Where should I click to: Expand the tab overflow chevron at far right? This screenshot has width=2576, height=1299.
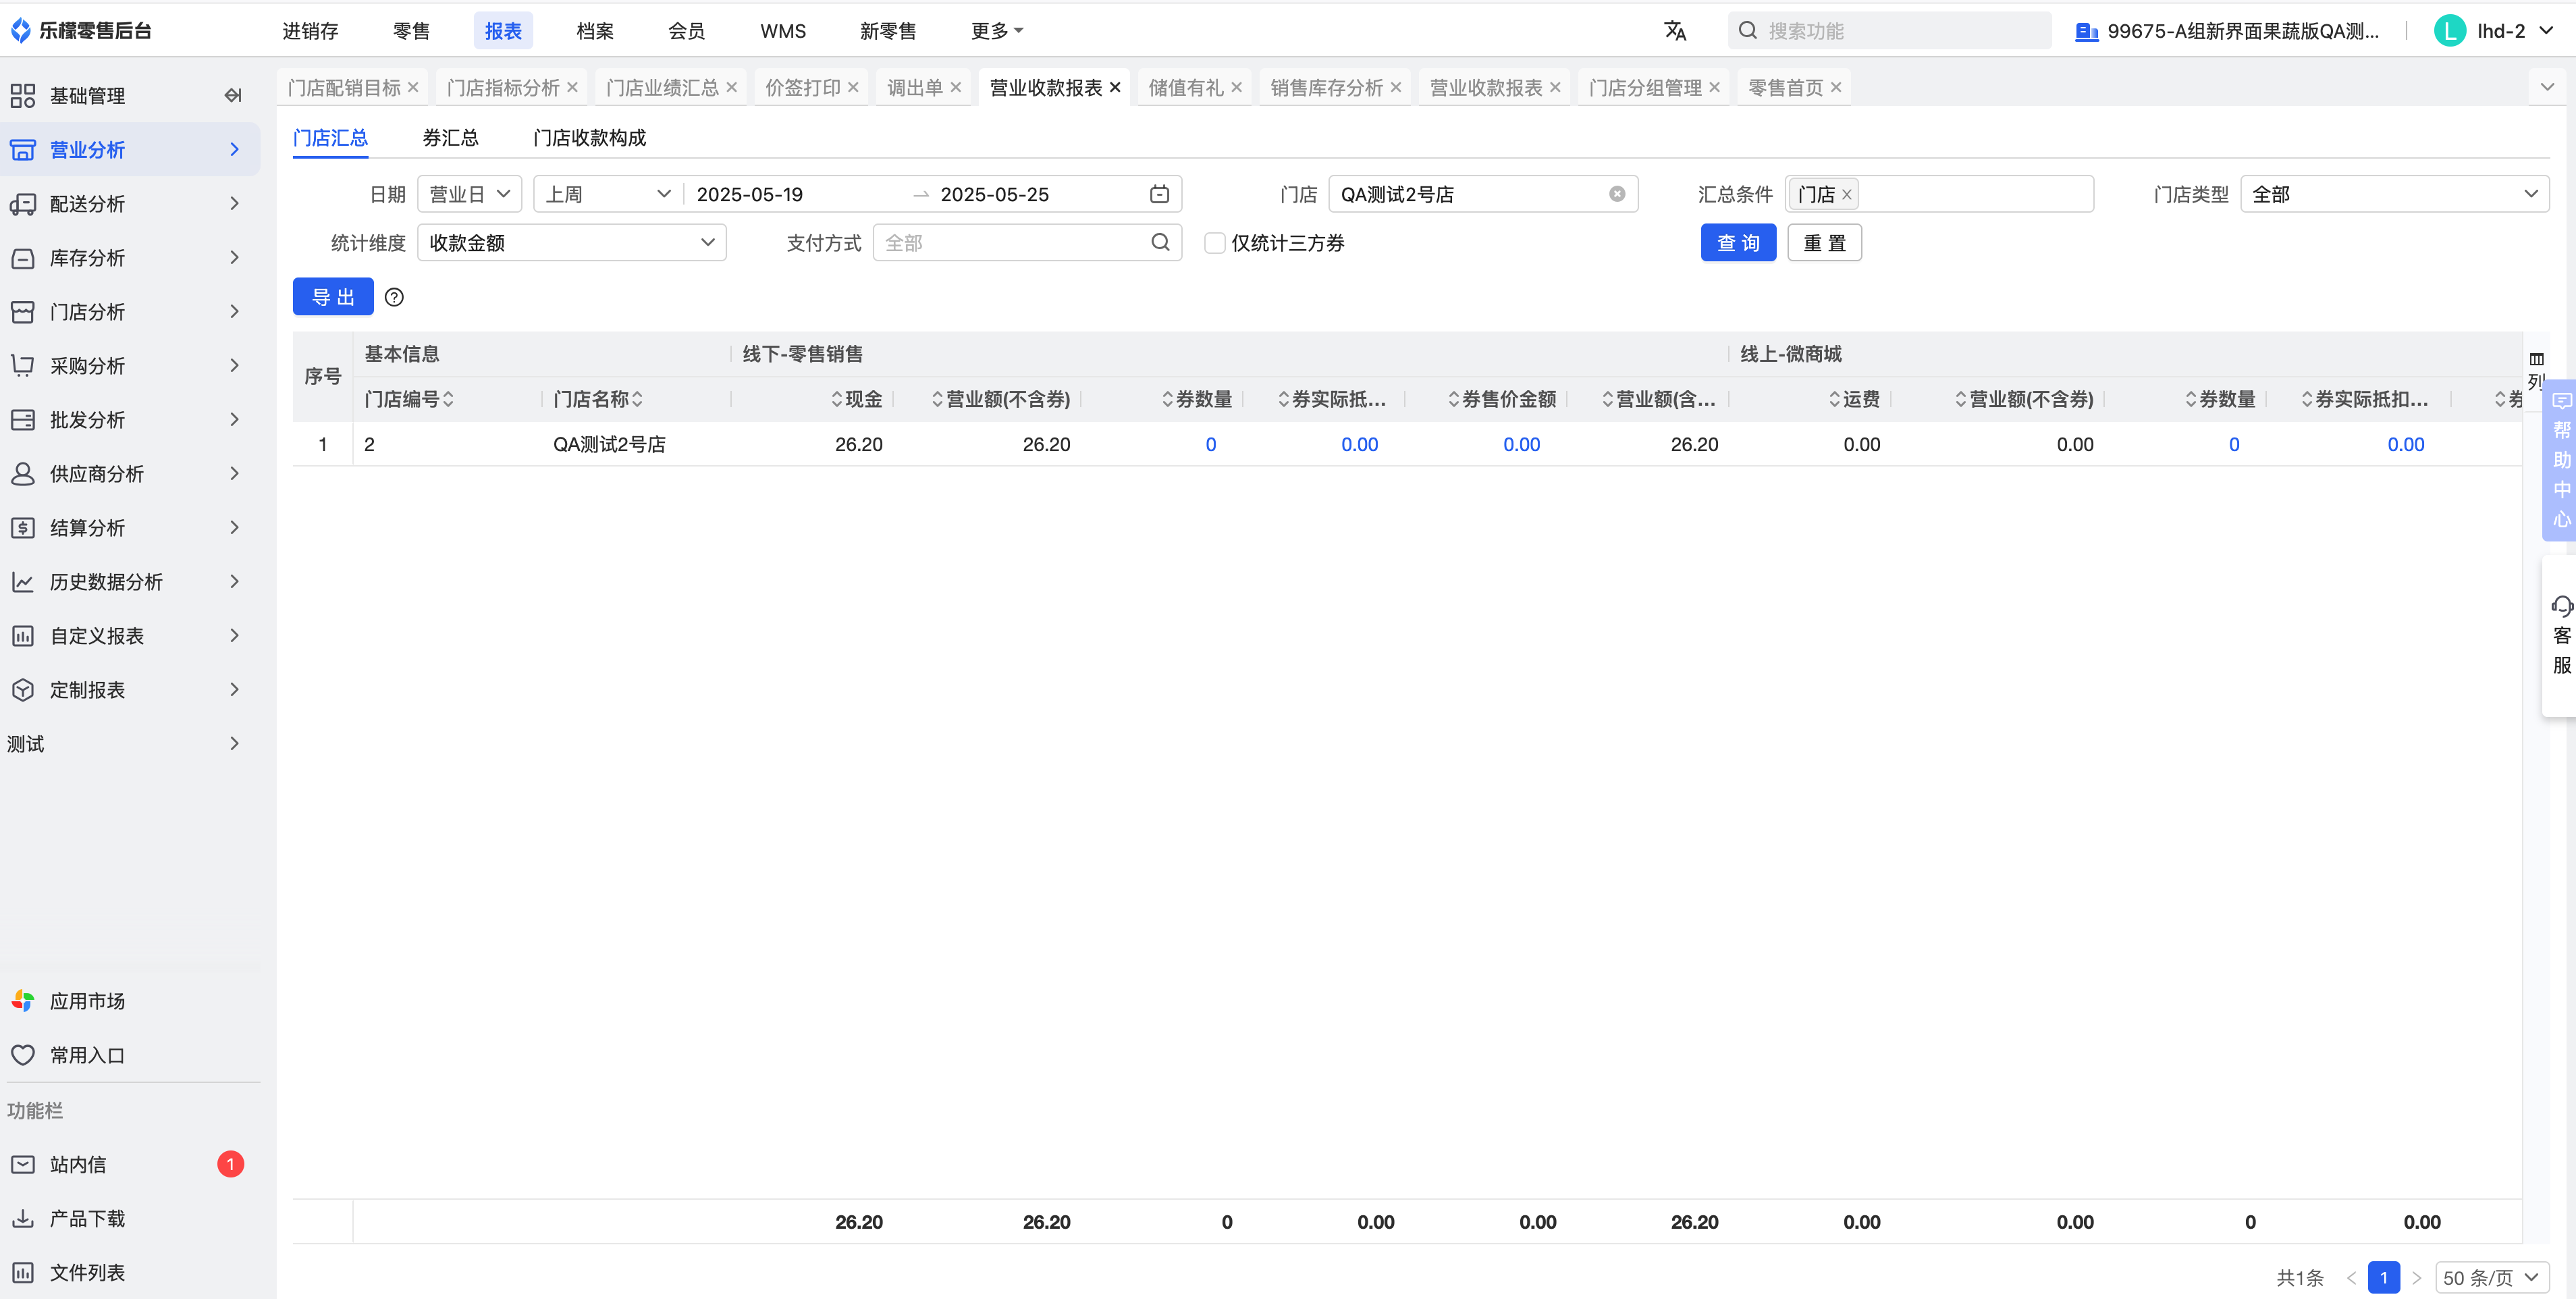(x=2548, y=87)
